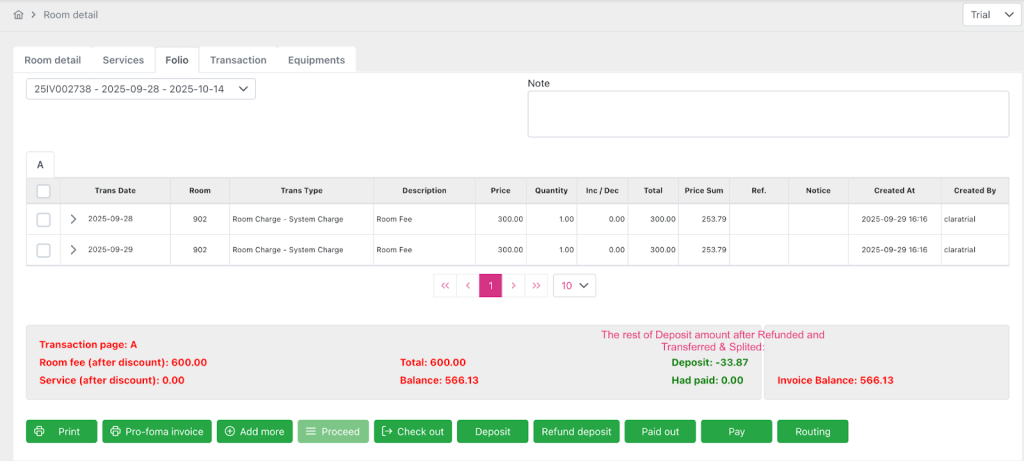Click the Refund deposit button
This screenshot has height=461, width=1024.
click(575, 431)
